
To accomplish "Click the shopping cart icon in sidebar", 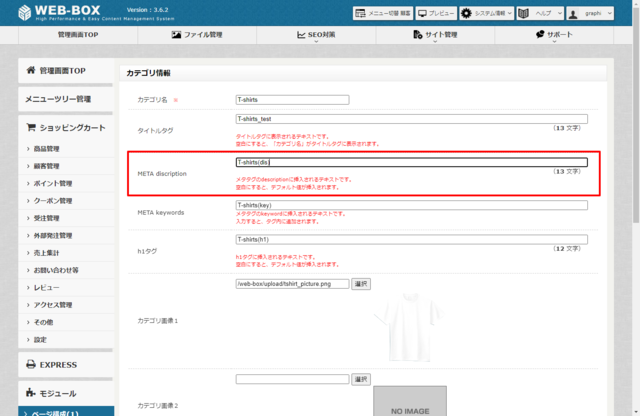I will pyautogui.click(x=31, y=127).
